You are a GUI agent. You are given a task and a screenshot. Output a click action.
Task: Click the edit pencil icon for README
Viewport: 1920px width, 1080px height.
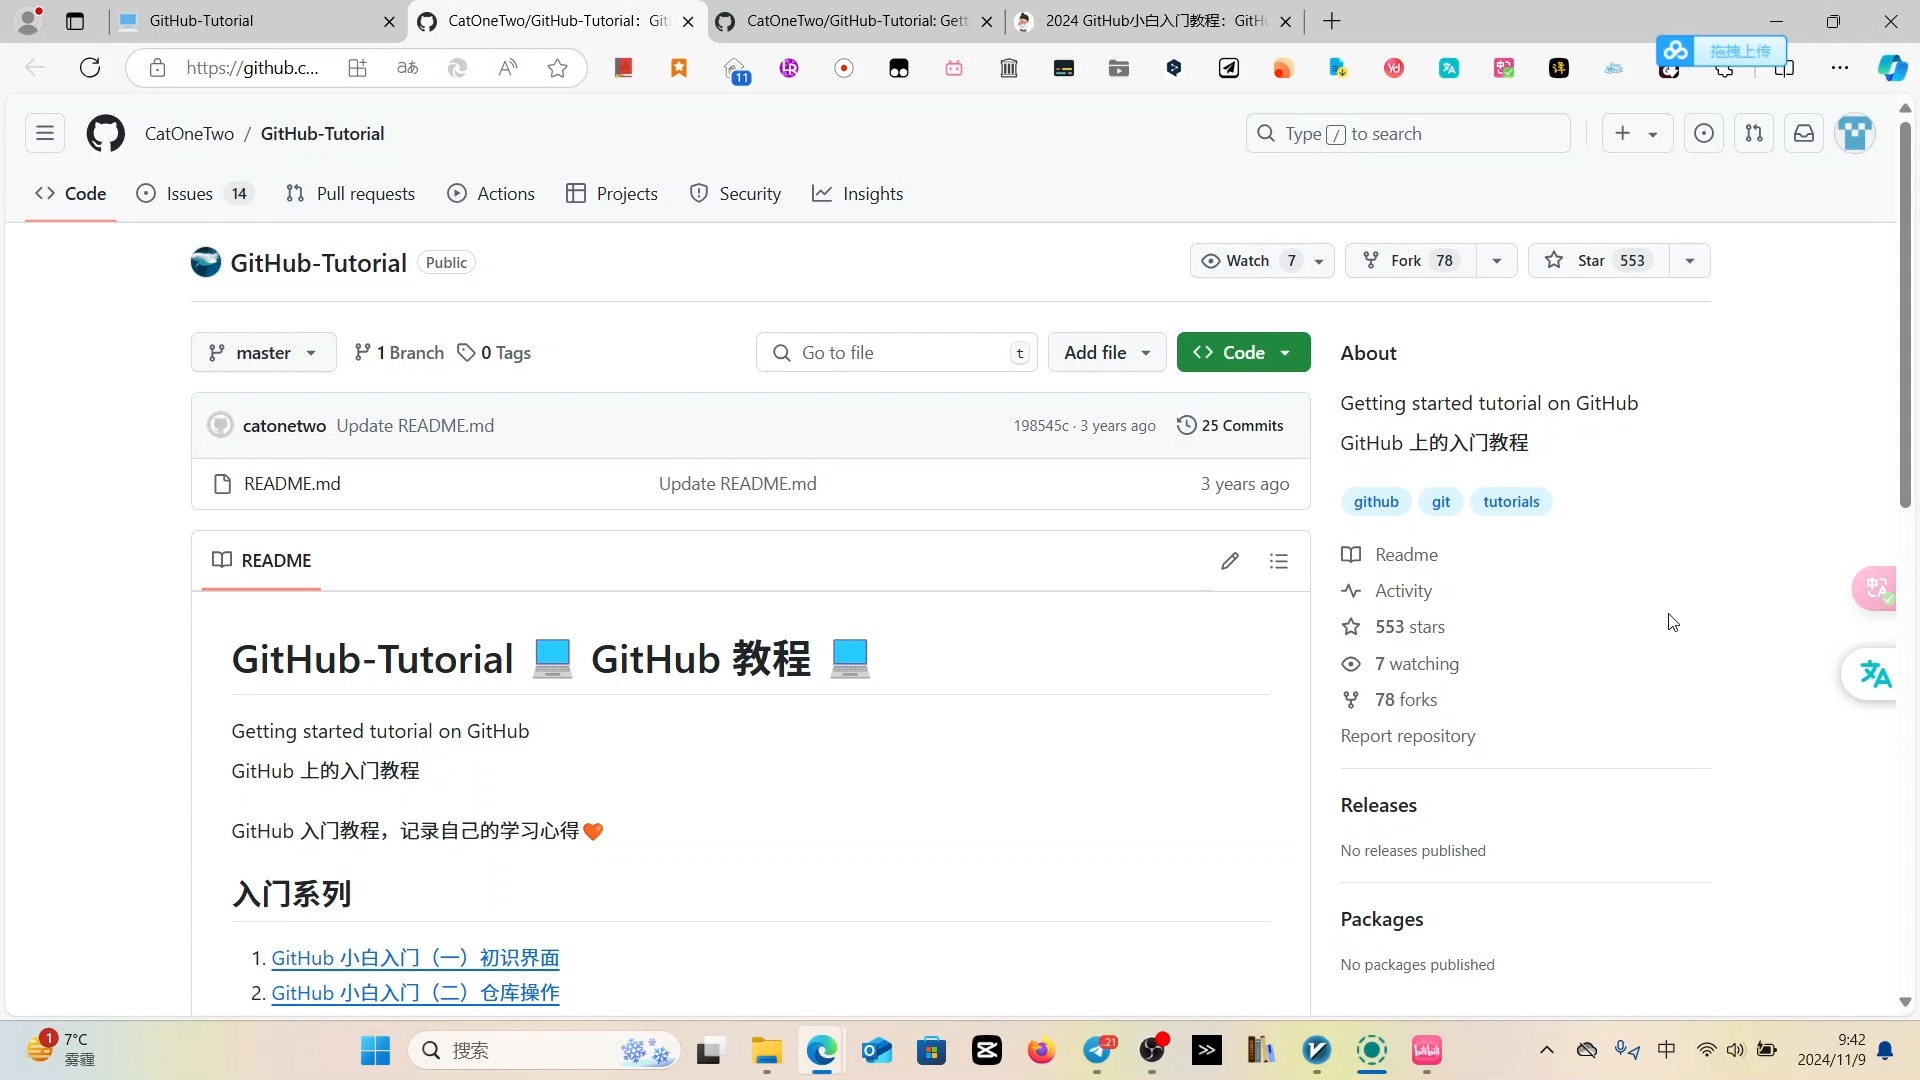pyautogui.click(x=1230, y=560)
